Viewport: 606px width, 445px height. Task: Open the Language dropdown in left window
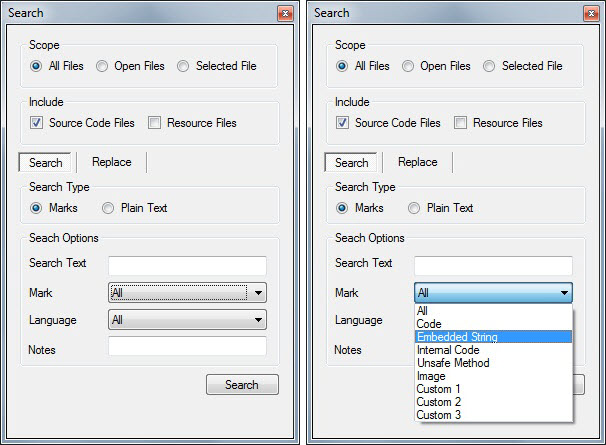259,320
